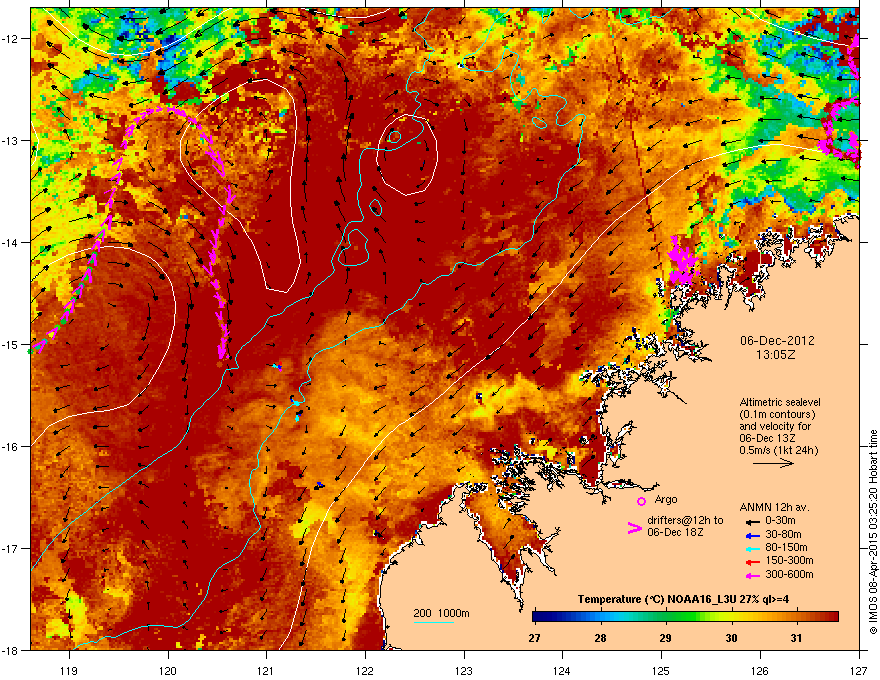
Task: Click the 0.5m/s velocity scale arrow
Action: [x=773, y=463]
